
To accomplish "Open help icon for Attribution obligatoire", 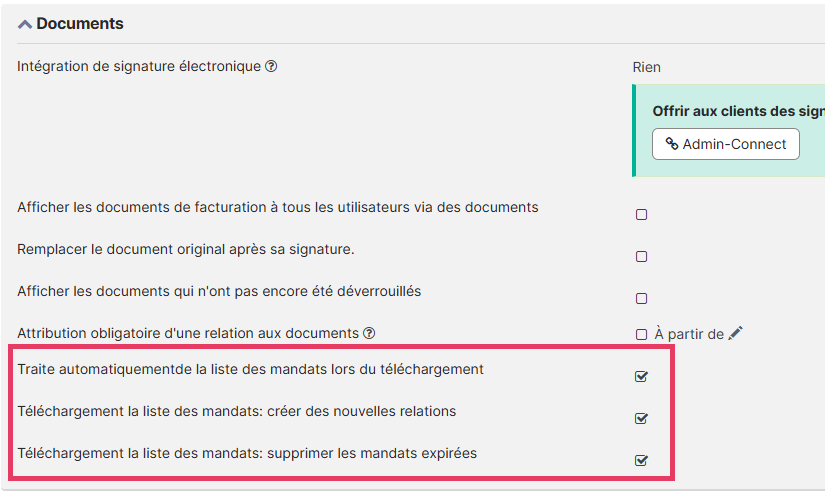I will 369,333.
